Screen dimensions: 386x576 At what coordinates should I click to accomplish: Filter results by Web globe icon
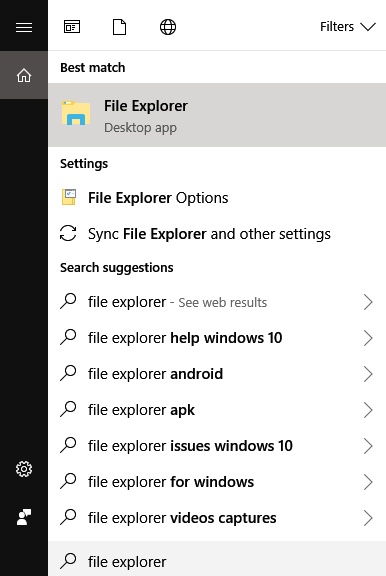coord(168,27)
